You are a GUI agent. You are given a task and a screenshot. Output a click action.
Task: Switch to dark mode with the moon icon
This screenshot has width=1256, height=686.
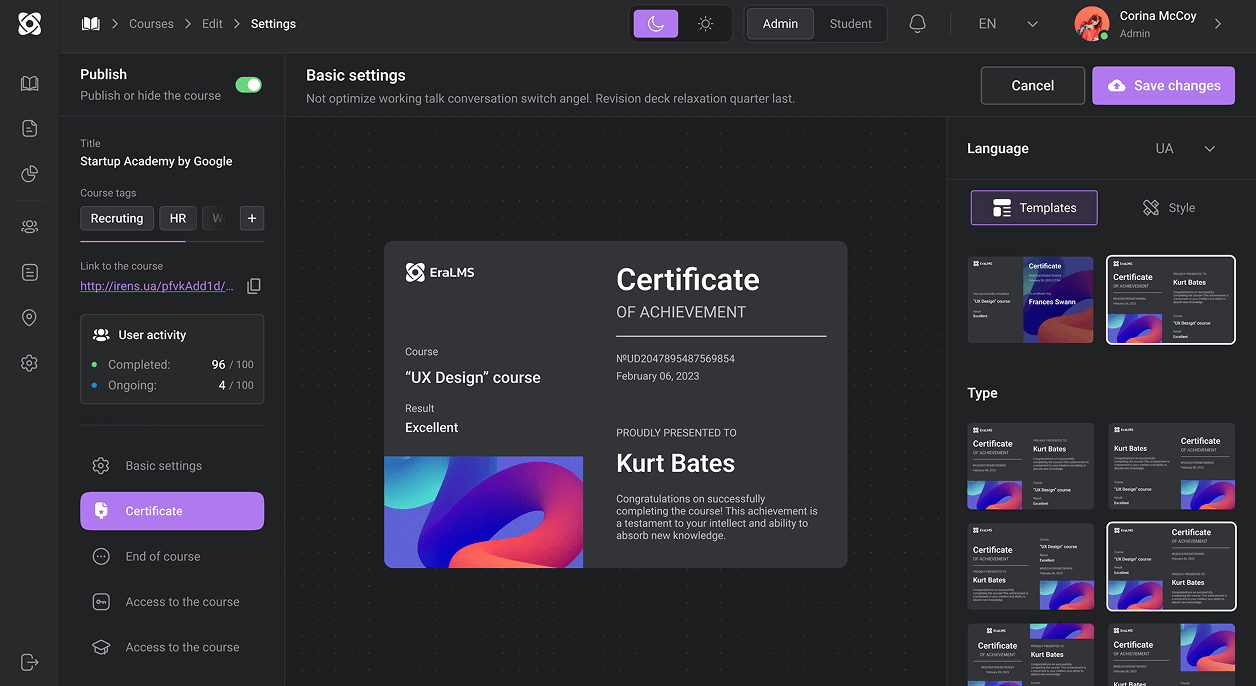pyautogui.click(x=656, y=24)
